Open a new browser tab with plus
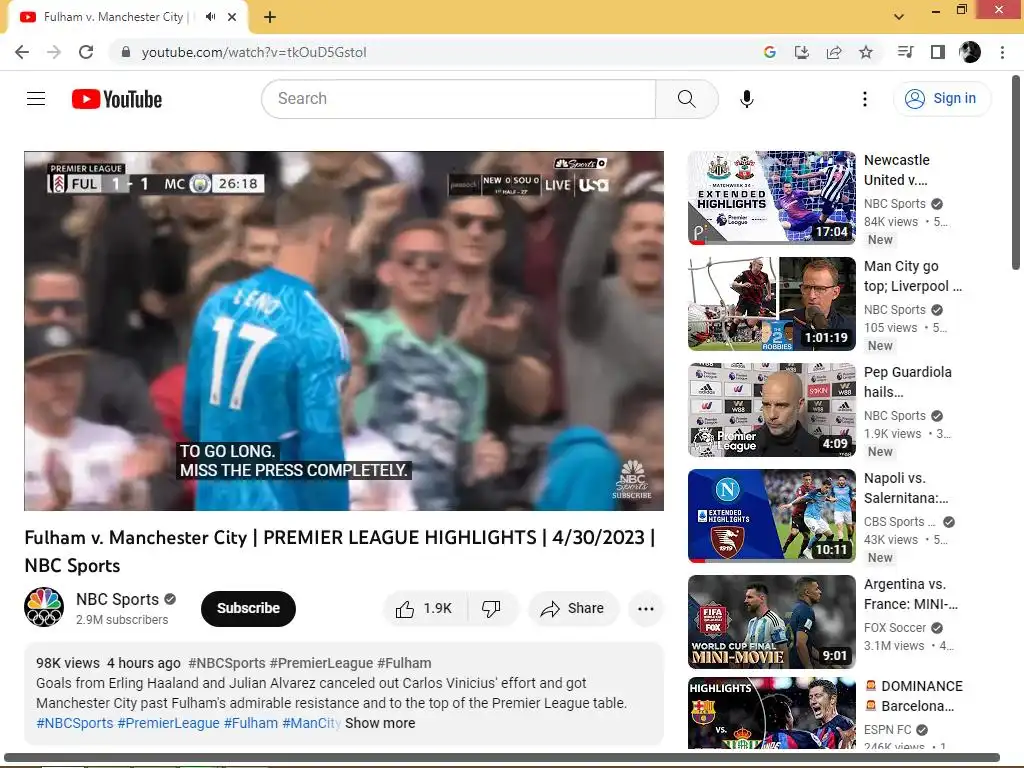This screenshot has width=1024, height=768. [270, 17]
